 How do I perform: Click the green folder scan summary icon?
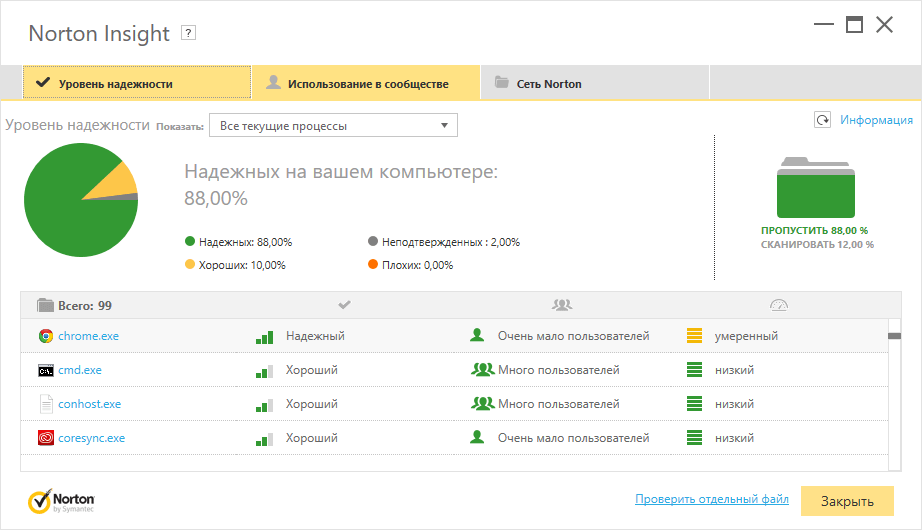pyautogui.click(x=816, y=188)
